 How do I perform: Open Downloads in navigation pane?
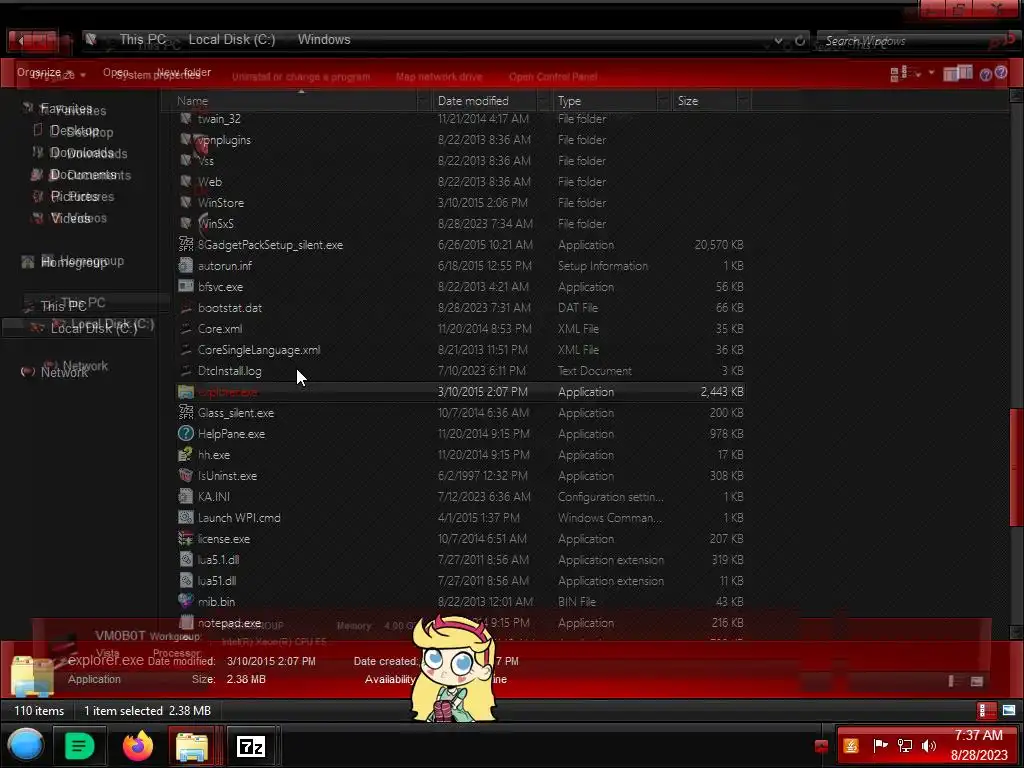point(82,153)
